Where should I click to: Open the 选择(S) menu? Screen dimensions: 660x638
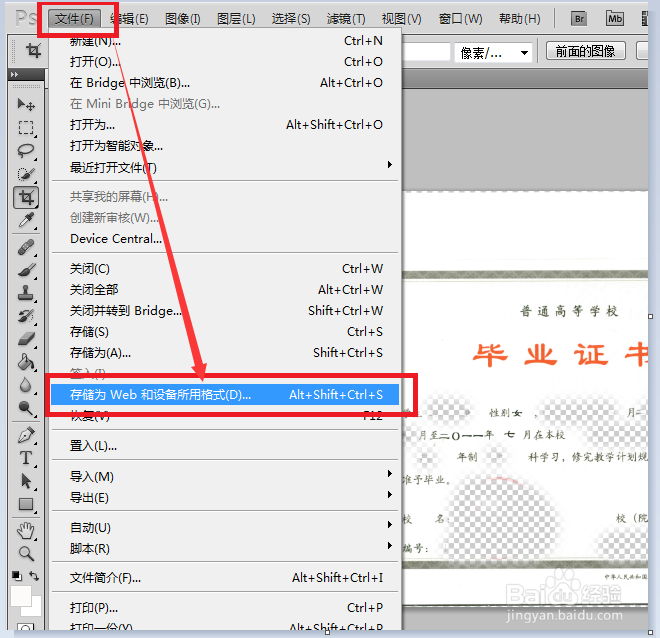pyautogui.click(x=291, y=19)
